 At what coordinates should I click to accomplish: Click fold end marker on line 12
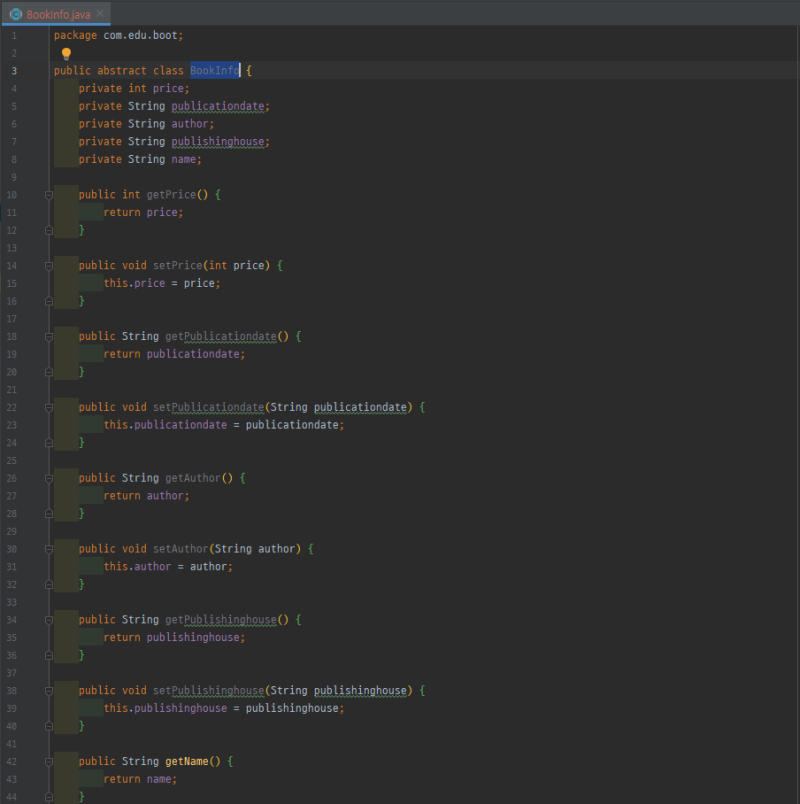pyautogui.click(x=49, y=230)
